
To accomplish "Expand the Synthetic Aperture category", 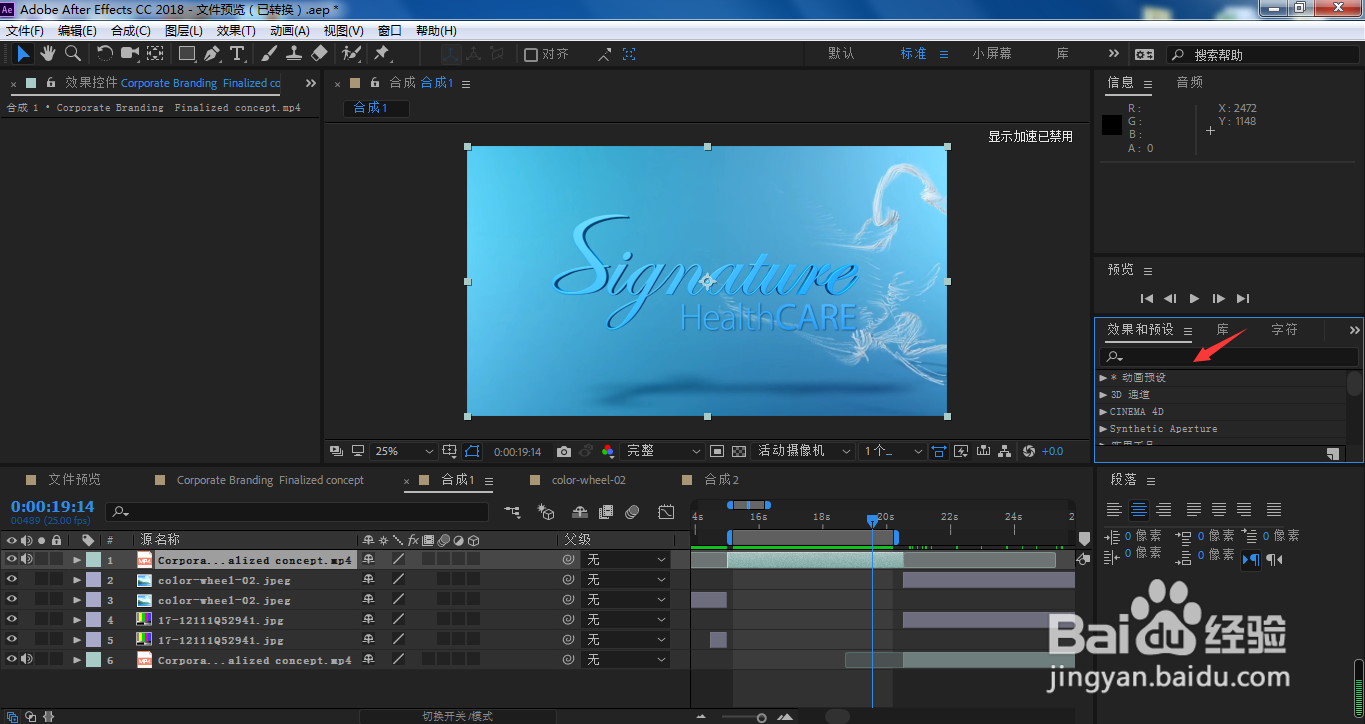I will click(x=1104, y=429).
